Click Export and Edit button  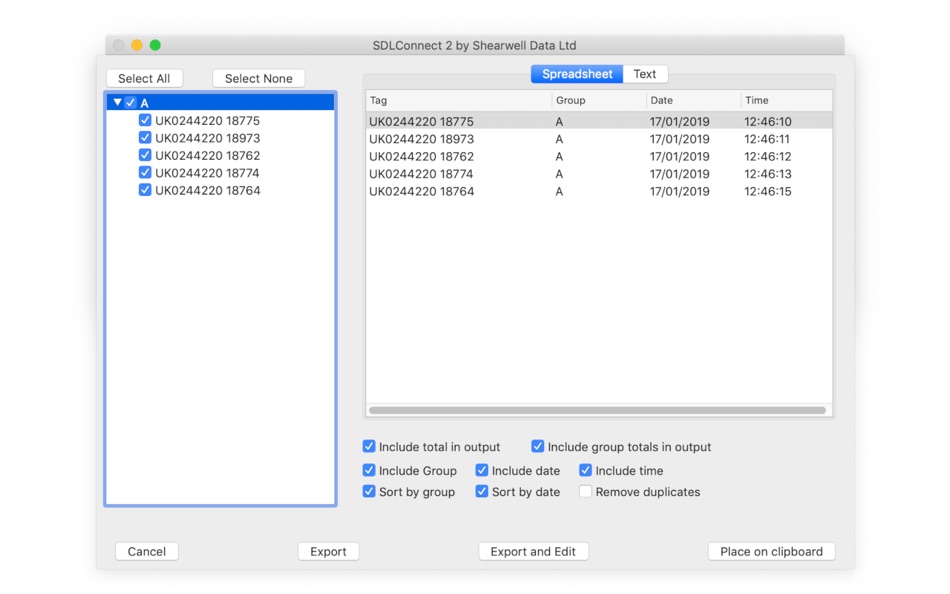click(533, 552)
